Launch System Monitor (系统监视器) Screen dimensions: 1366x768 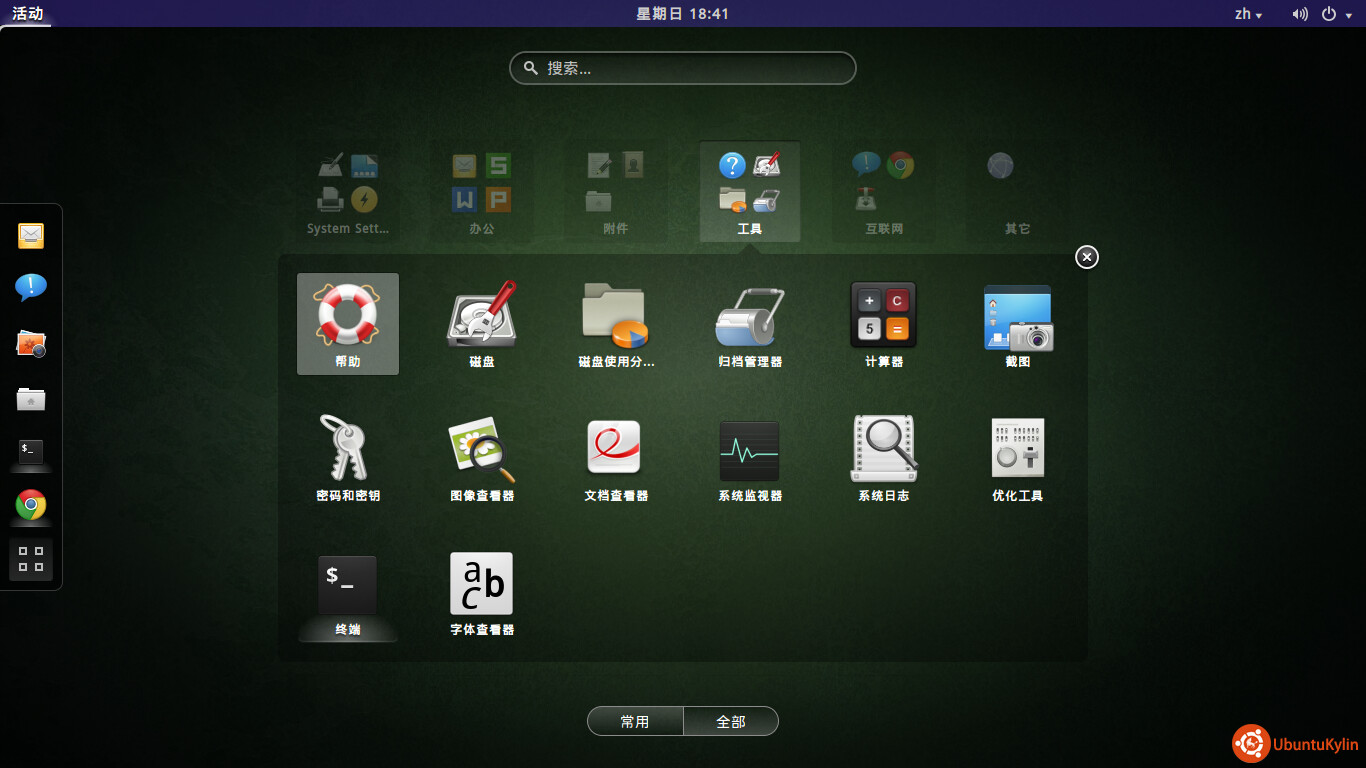[x=749, y=457]
